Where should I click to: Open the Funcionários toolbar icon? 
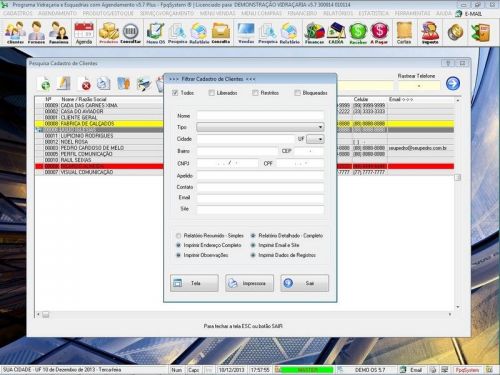tap(59, 32)
